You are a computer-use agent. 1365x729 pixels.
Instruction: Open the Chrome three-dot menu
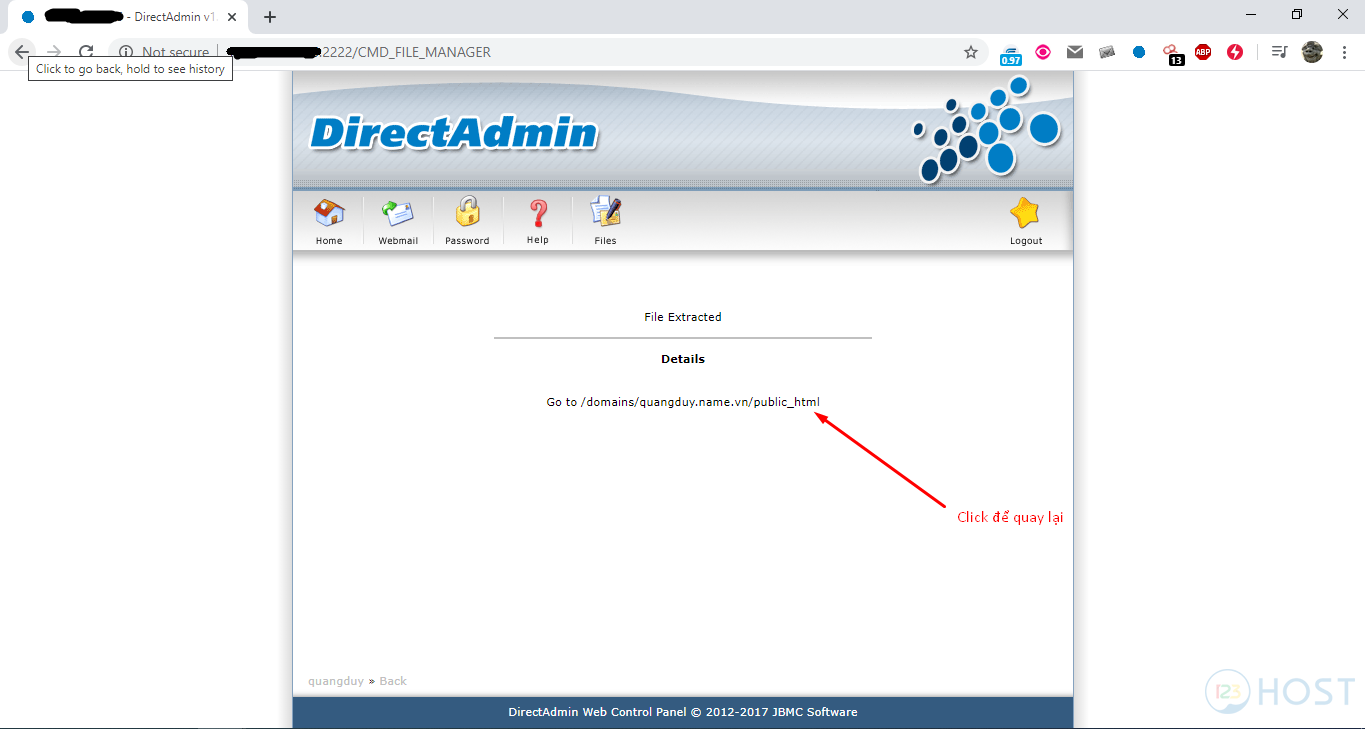click(x=1343, y=52)
